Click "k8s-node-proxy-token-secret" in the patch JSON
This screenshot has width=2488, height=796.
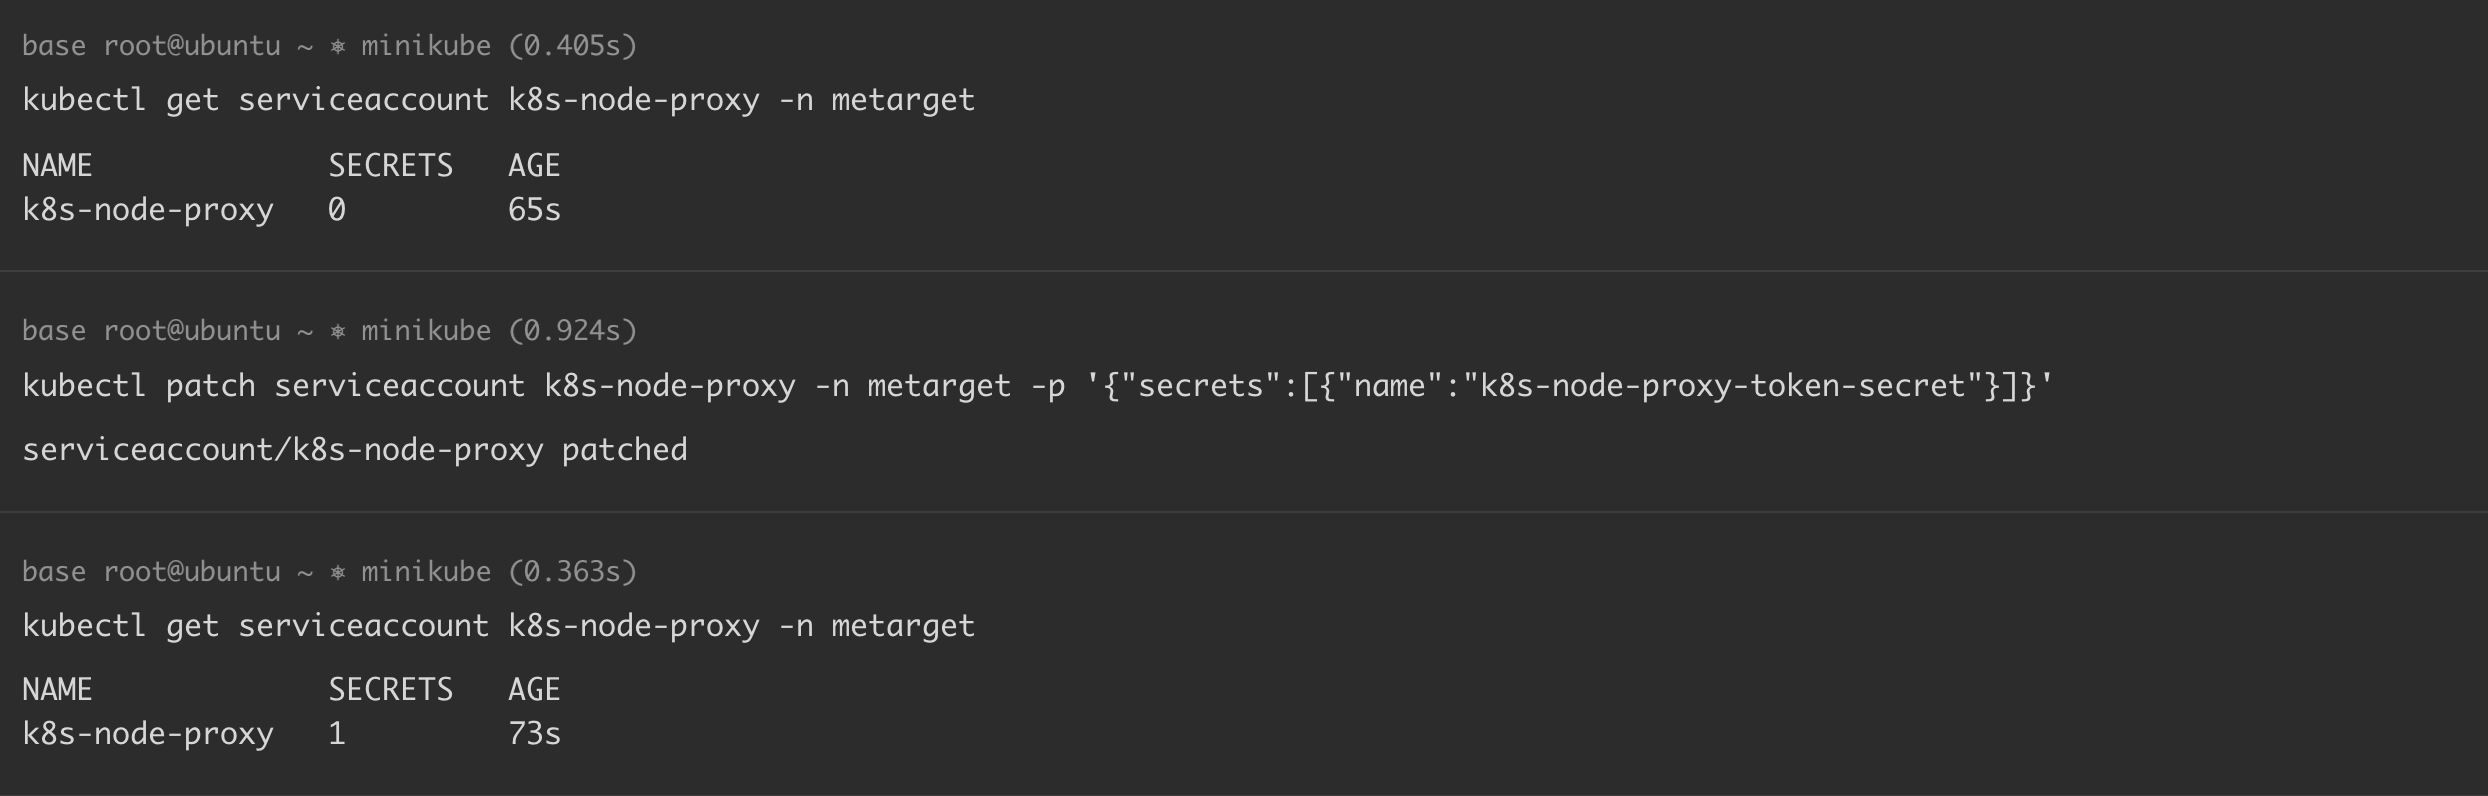[1722, 386]
